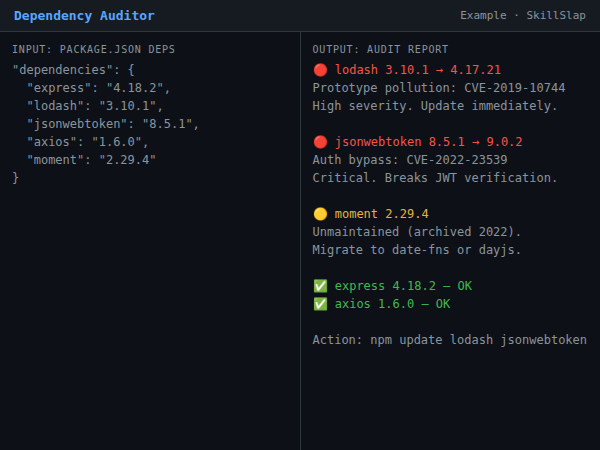Click the CVE-2019-10744 prototype pollution line
Image resolution: width=600 pixels, height=450 pixels.
pos(438,88)
